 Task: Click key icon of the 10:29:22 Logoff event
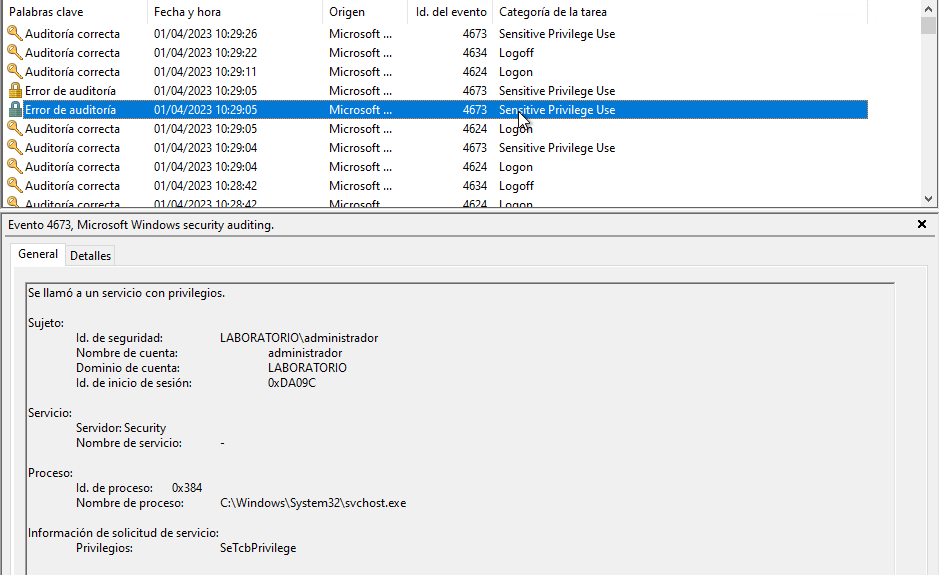pos(15,53)
